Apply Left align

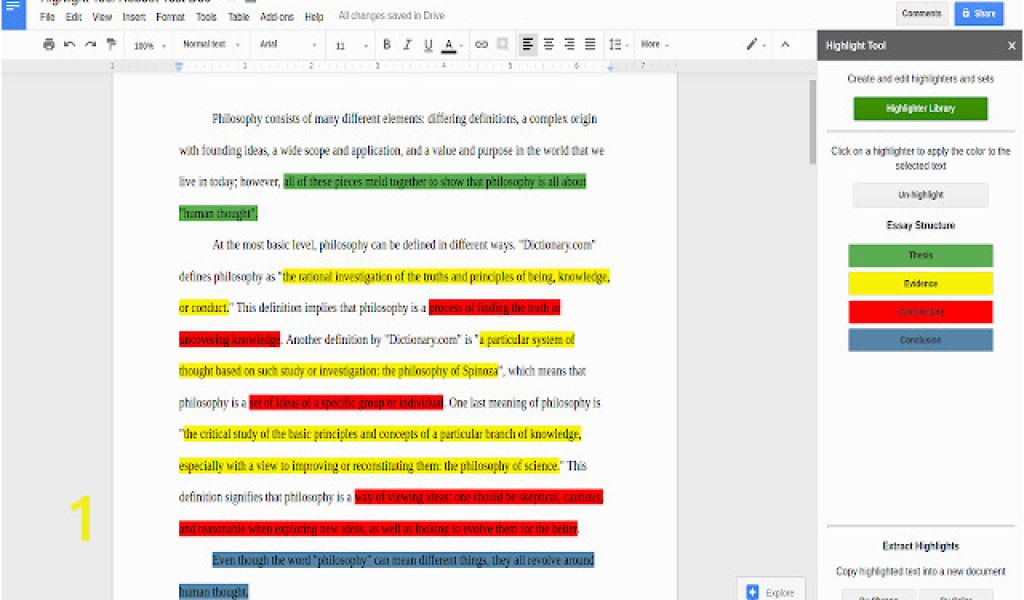pos(528,44)
